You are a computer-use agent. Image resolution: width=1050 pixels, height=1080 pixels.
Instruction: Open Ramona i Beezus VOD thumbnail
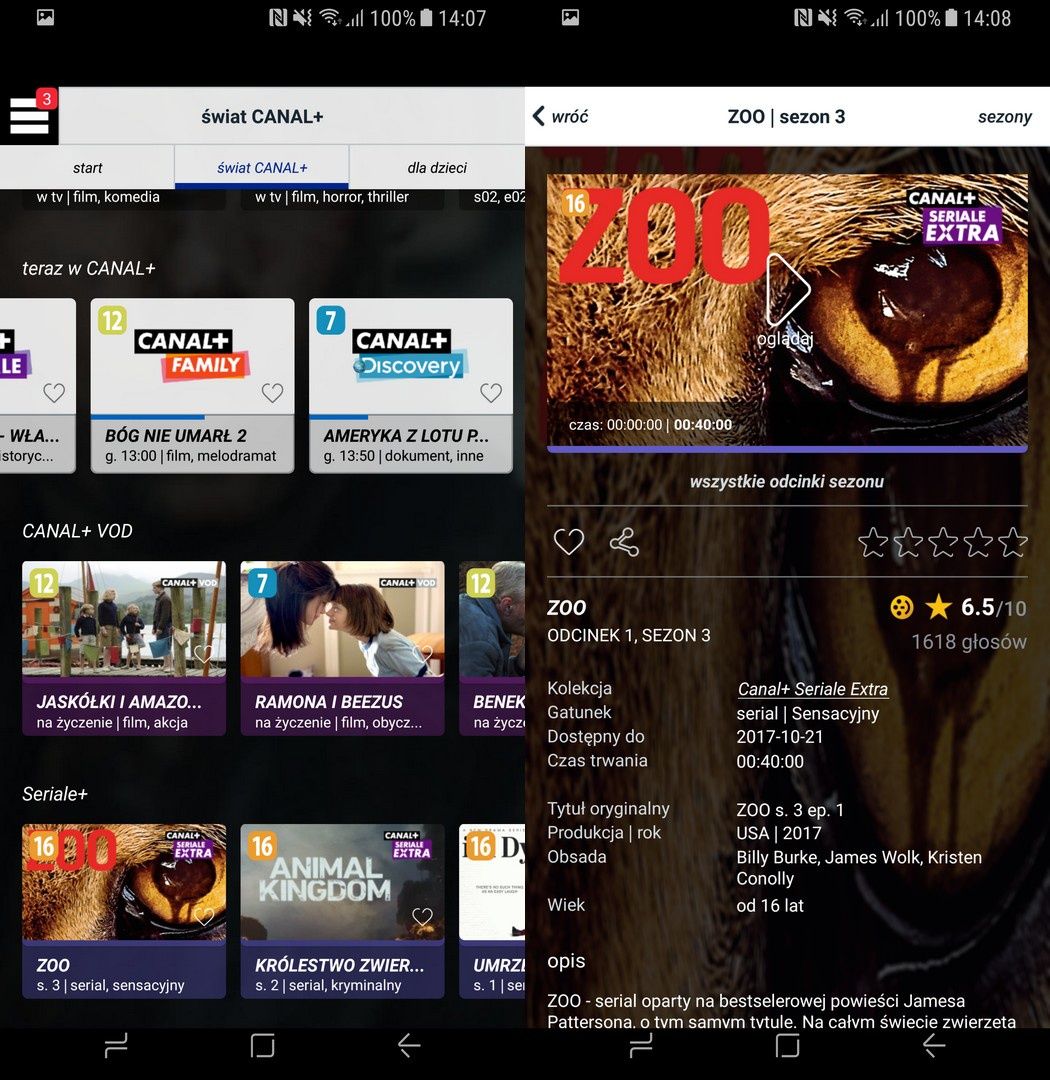pyautogui.click(x=342, y=619)
